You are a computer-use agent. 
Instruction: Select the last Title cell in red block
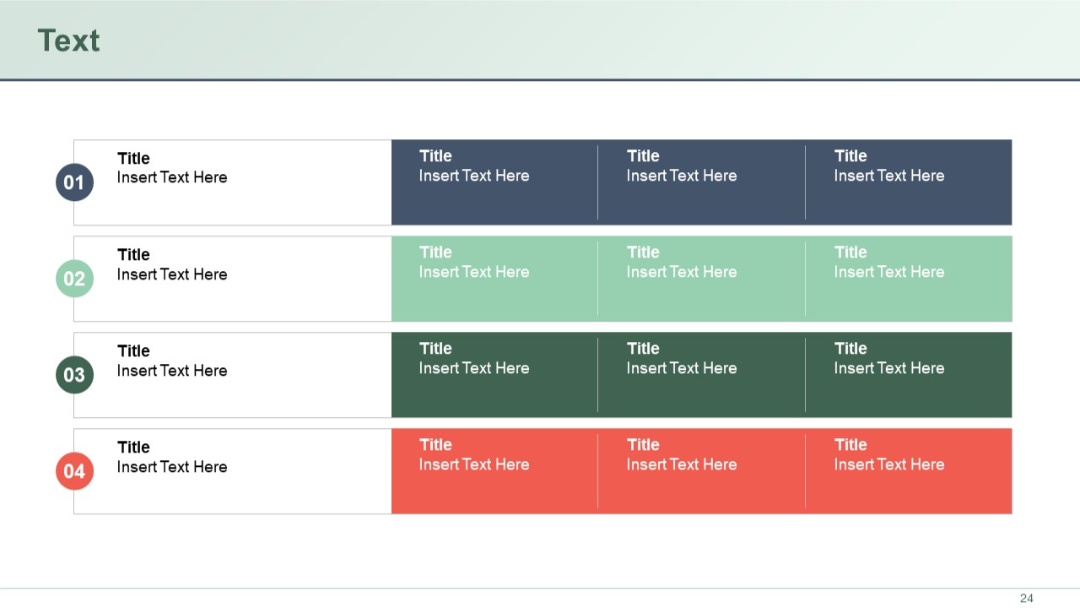point(850,444)
